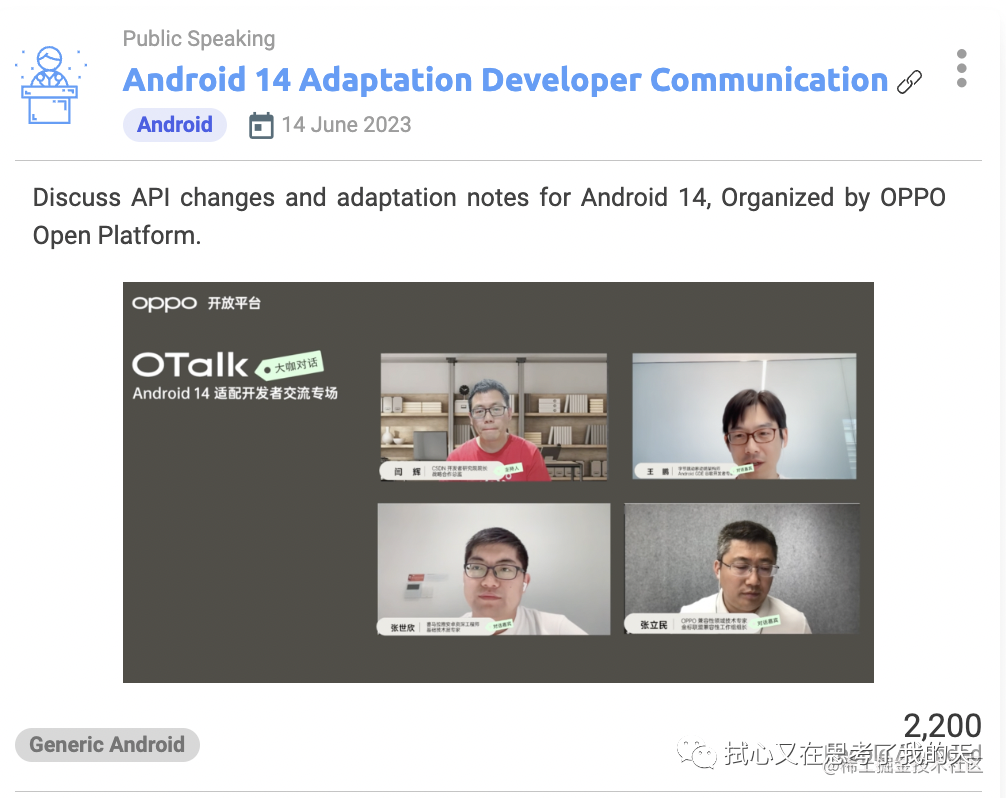This screenshot has height=798, width=1006.
Task: Open the three-dot more options menu
Action: [961, 68]
